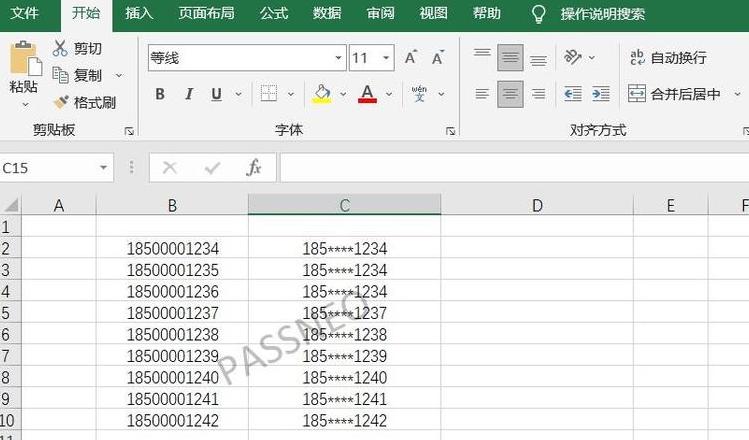The width and height of the screenshot is (749, 440).
Task: Click the insert function fx icon
Action: tap(254, 168)
